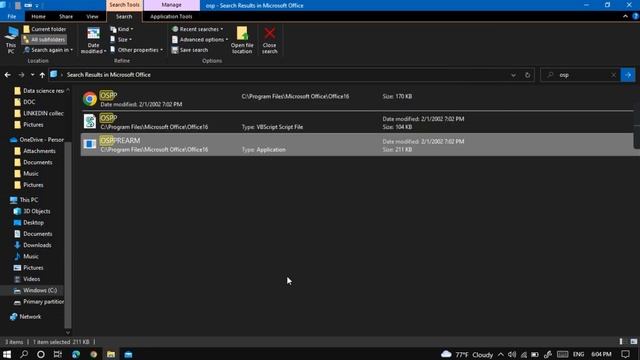Image resolution: width=640 pixels, height=360 pixels.
Task: Open Microsoft Edge from taskbar
Action: tap(76, 354)
